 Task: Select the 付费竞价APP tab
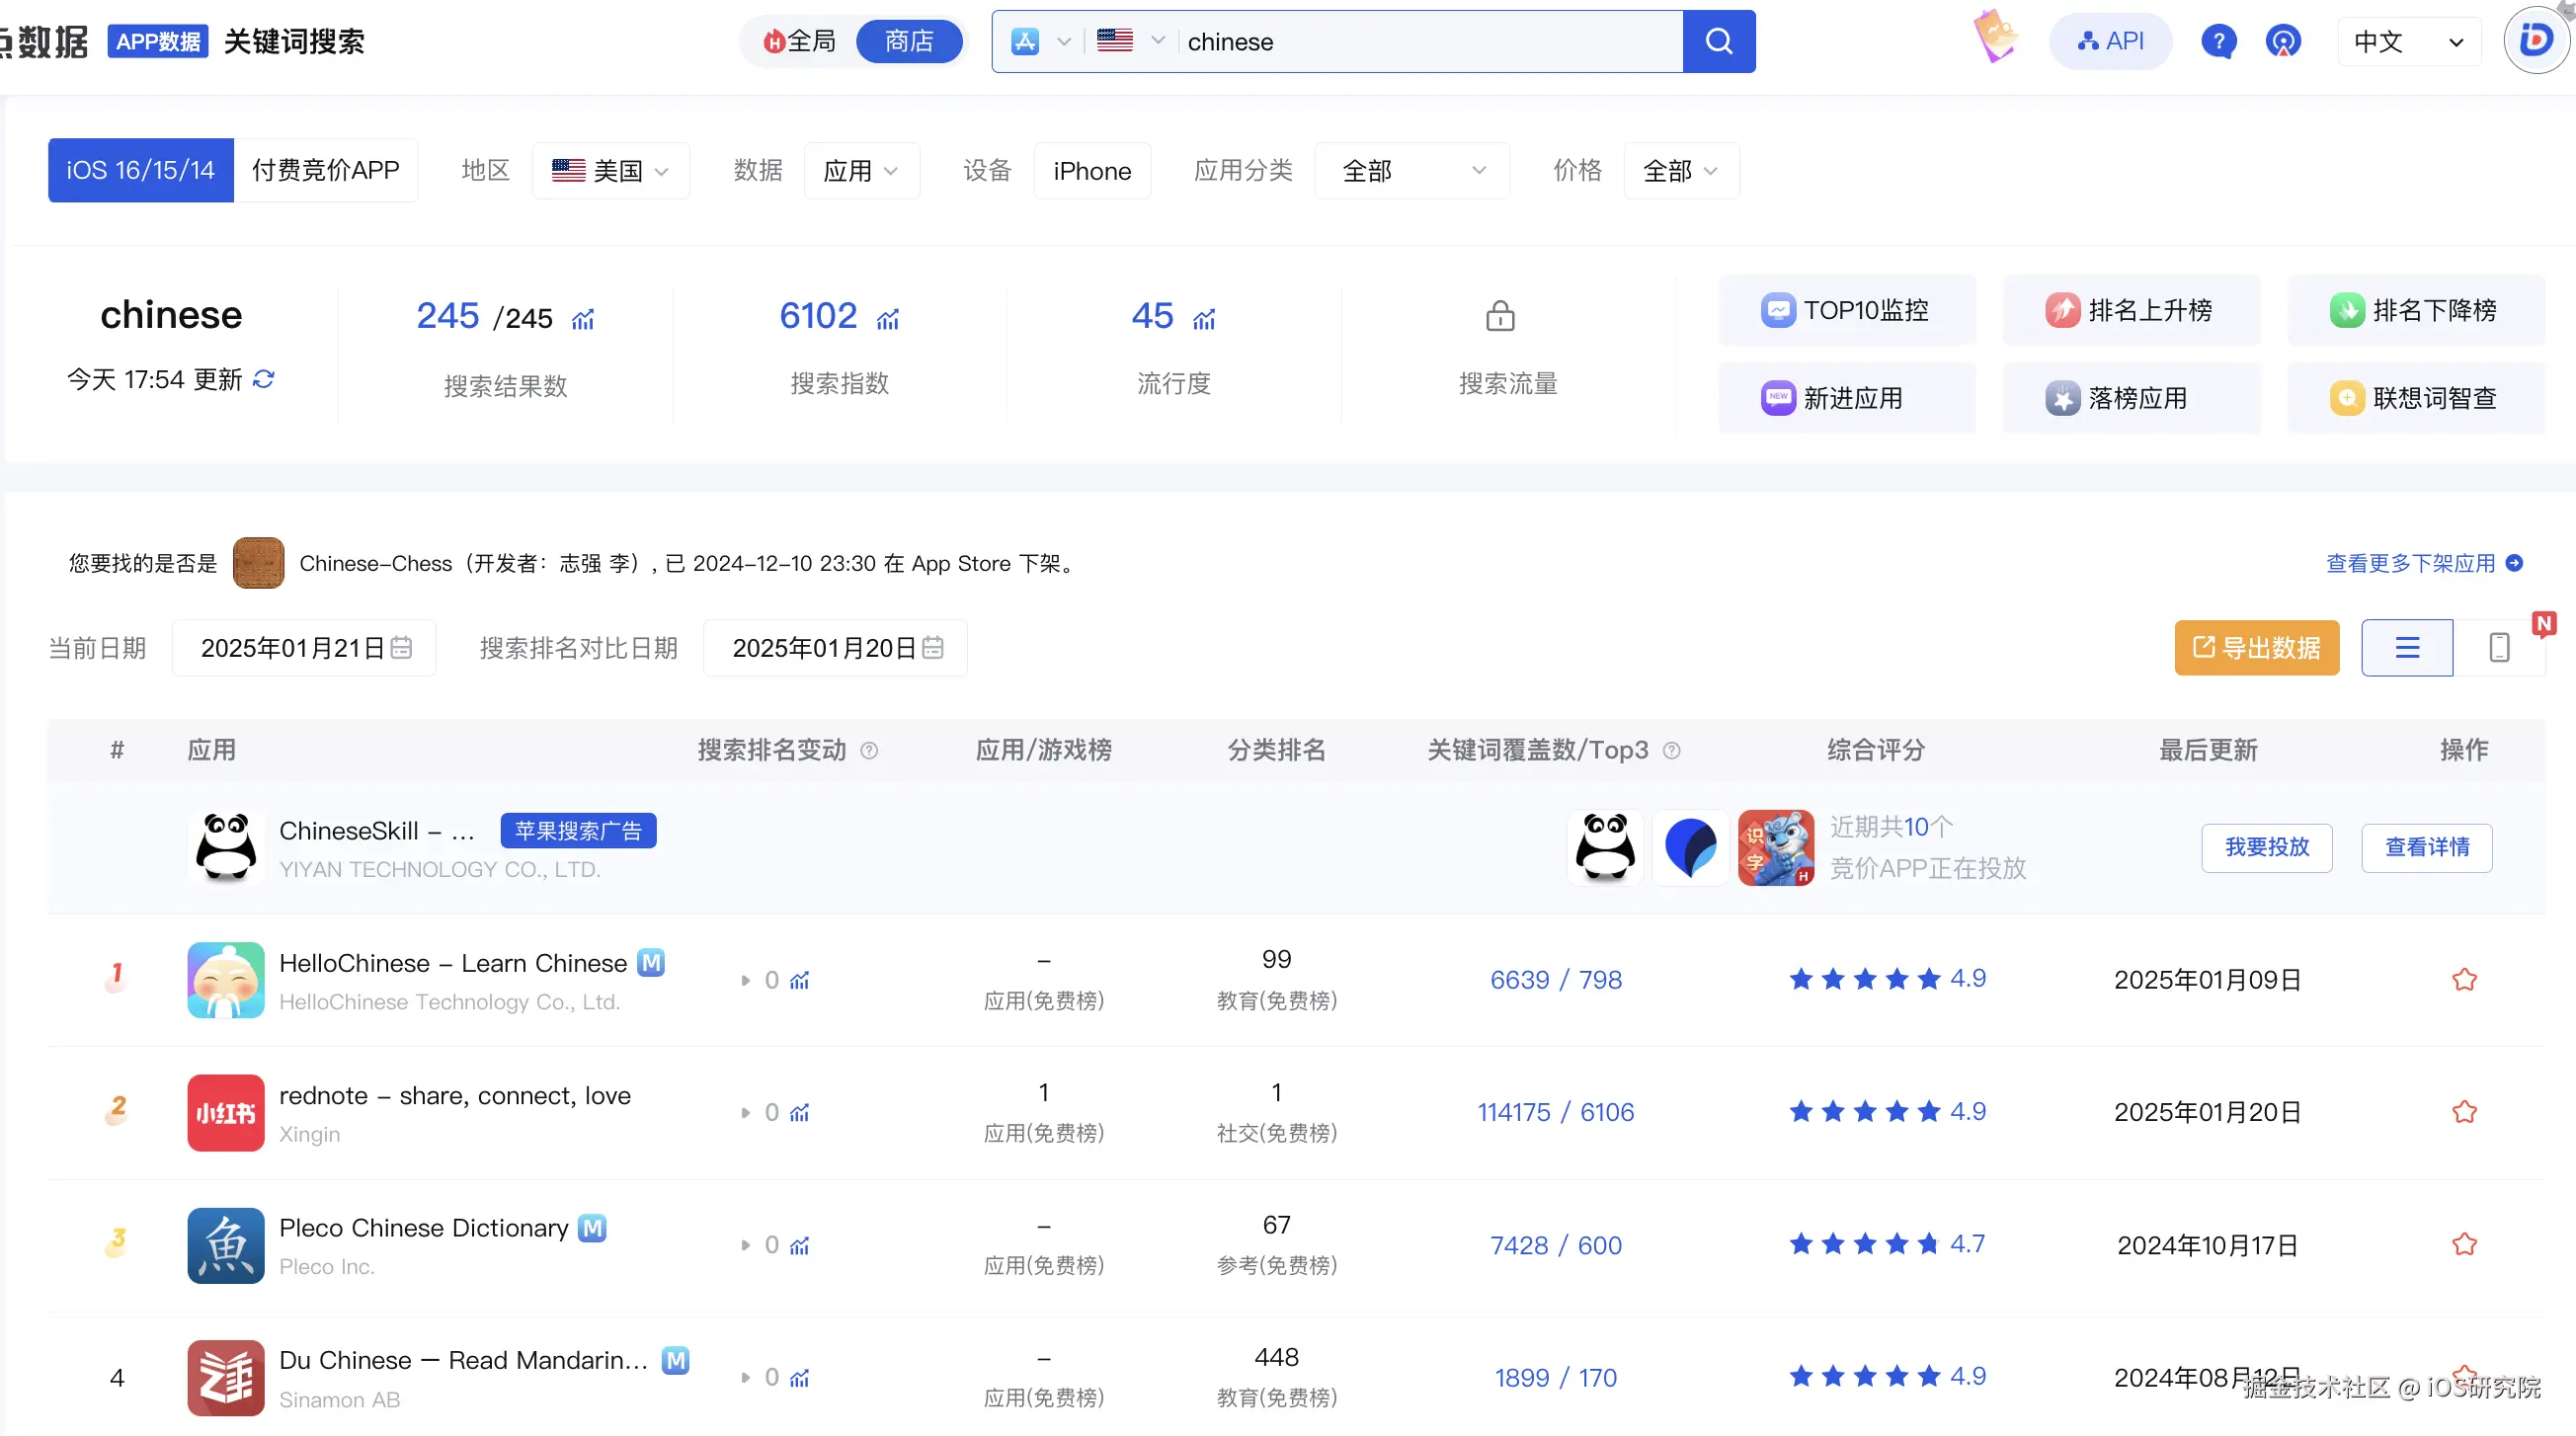pyautogui.click(x=326, y=170)
